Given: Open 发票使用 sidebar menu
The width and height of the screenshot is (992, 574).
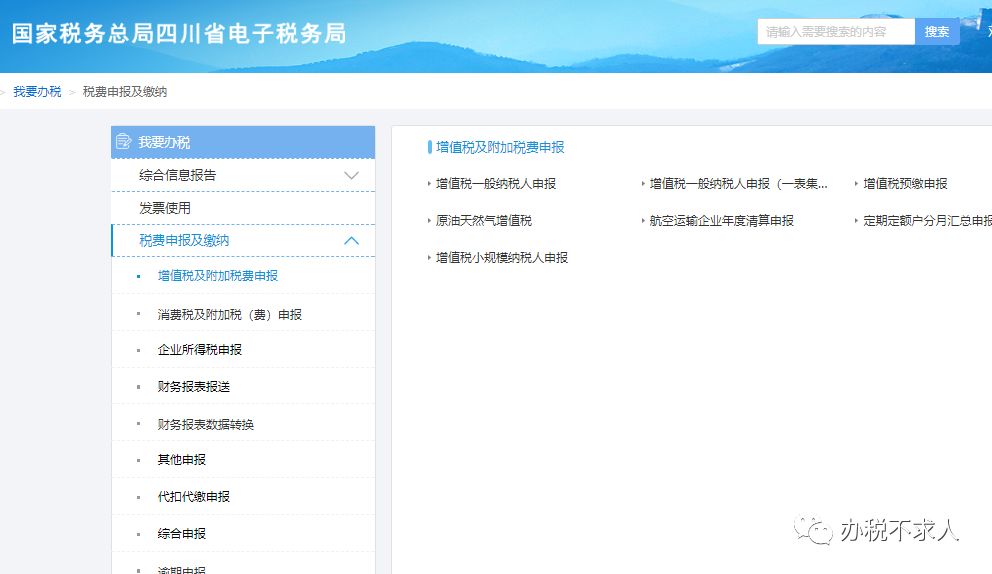Looking at the screenshot, I should pyautogui.click(x=243, y=208).
